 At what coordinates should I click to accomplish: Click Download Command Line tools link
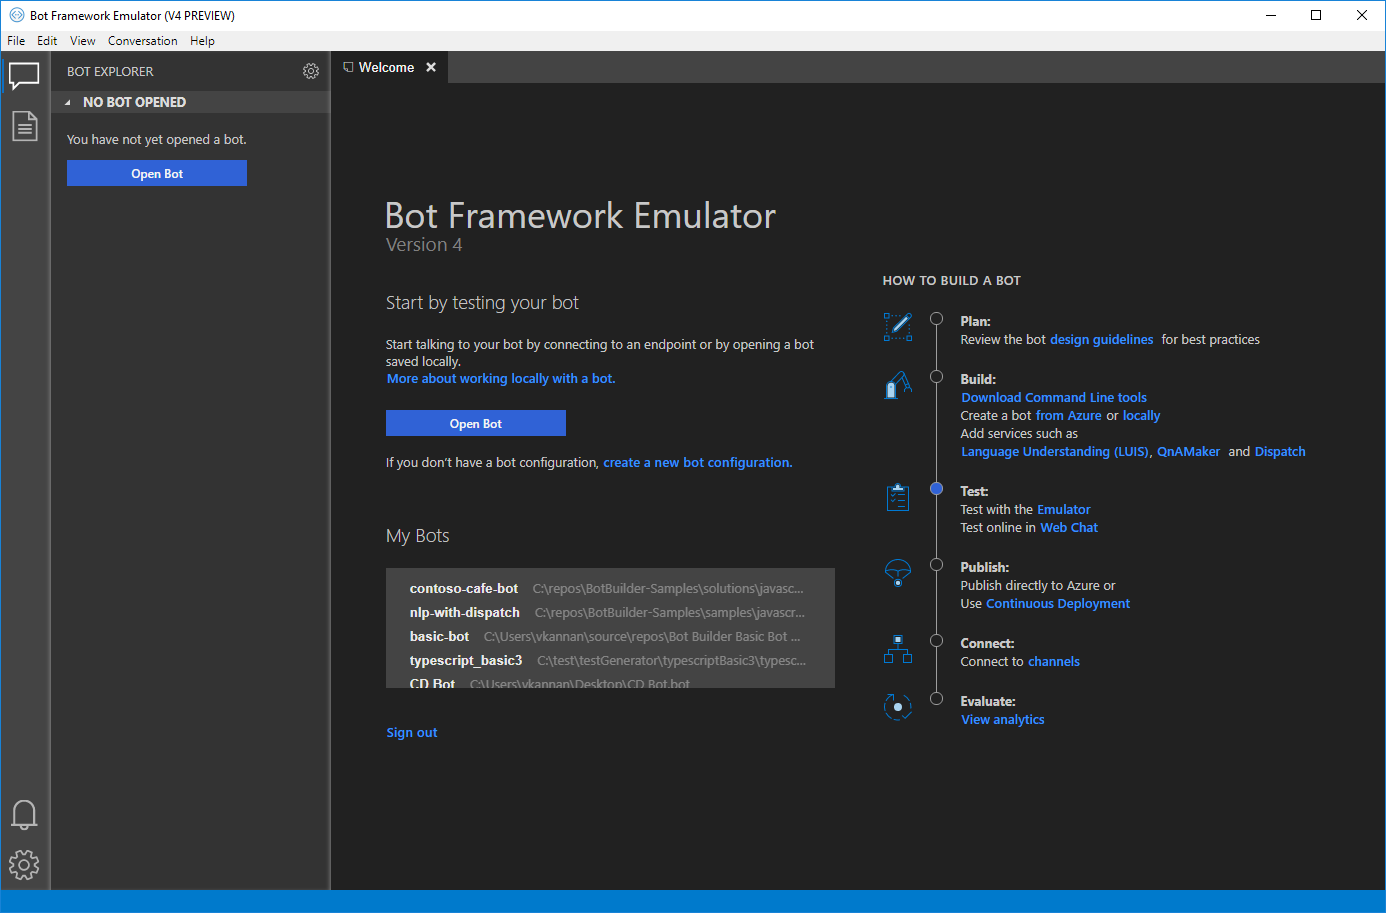tap(1054, 398)
